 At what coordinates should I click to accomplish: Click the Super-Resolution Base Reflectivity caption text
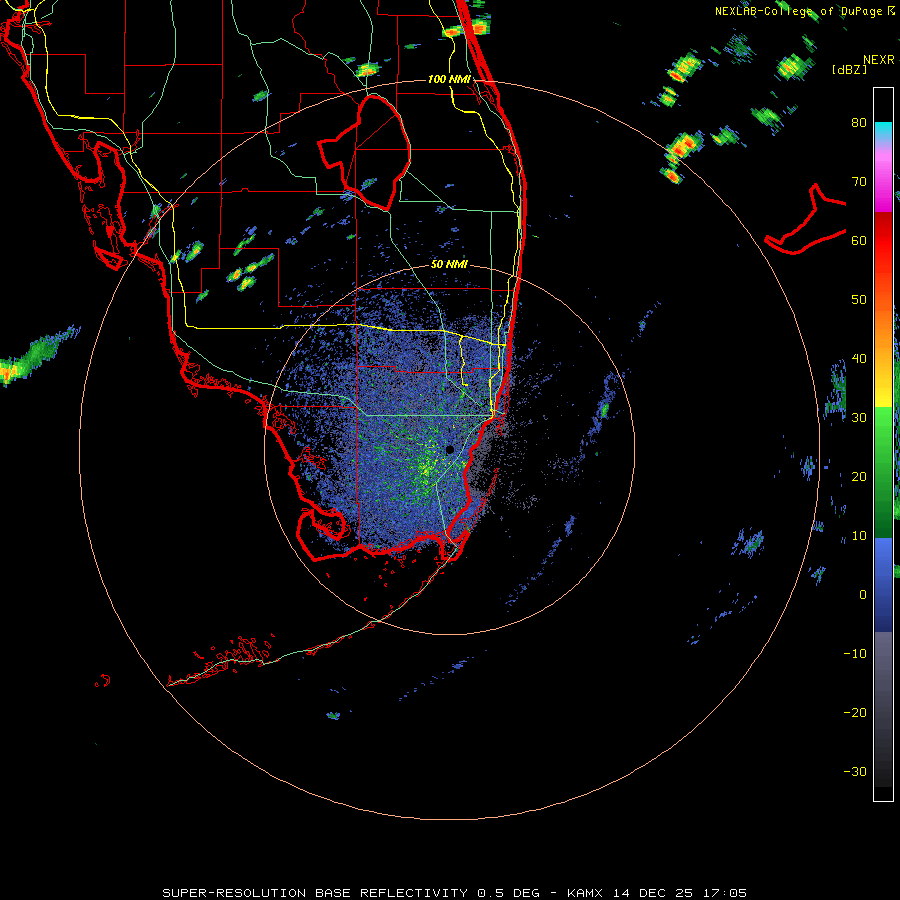pyautogui.click(x=454, y=893)
